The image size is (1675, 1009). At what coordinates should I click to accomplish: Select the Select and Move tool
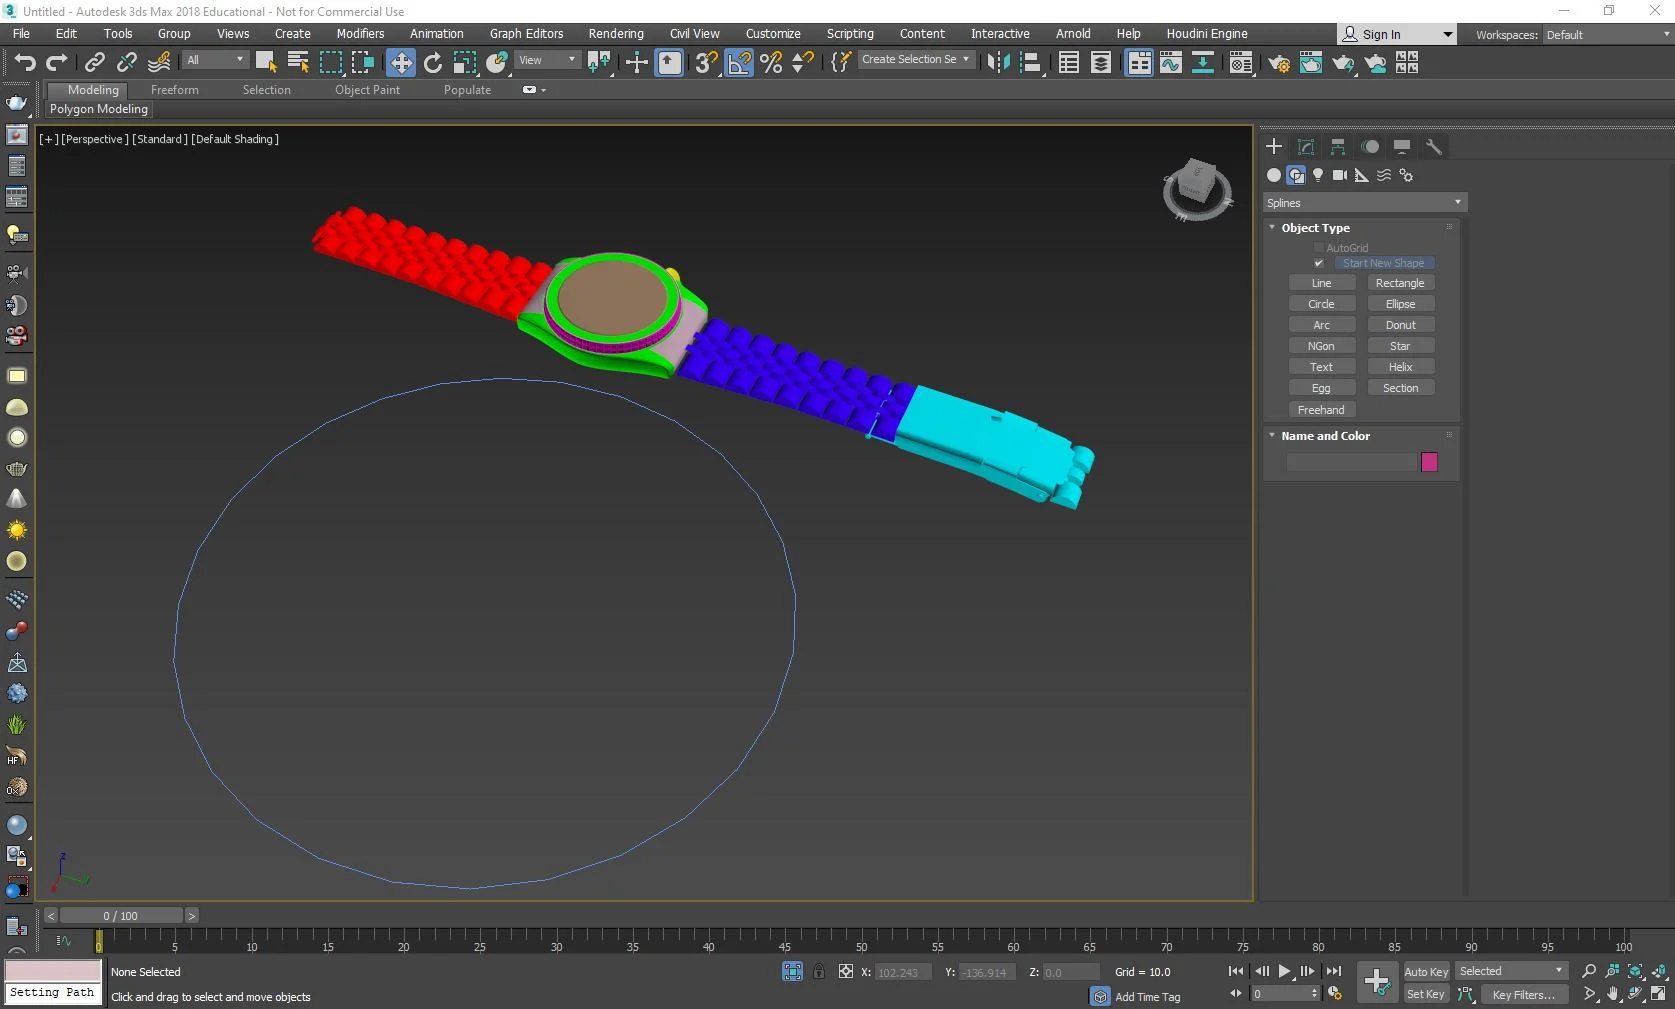(400, 63)
